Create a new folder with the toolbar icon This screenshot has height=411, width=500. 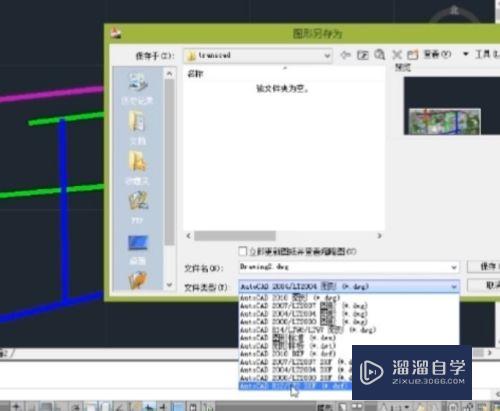(x=412, y=55)
